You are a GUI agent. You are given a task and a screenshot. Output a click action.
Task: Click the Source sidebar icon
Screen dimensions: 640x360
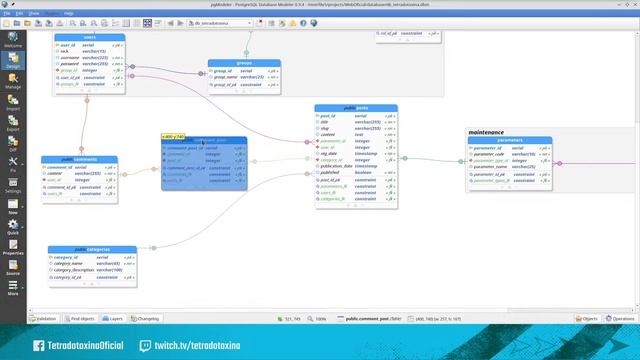click(13, 268)
